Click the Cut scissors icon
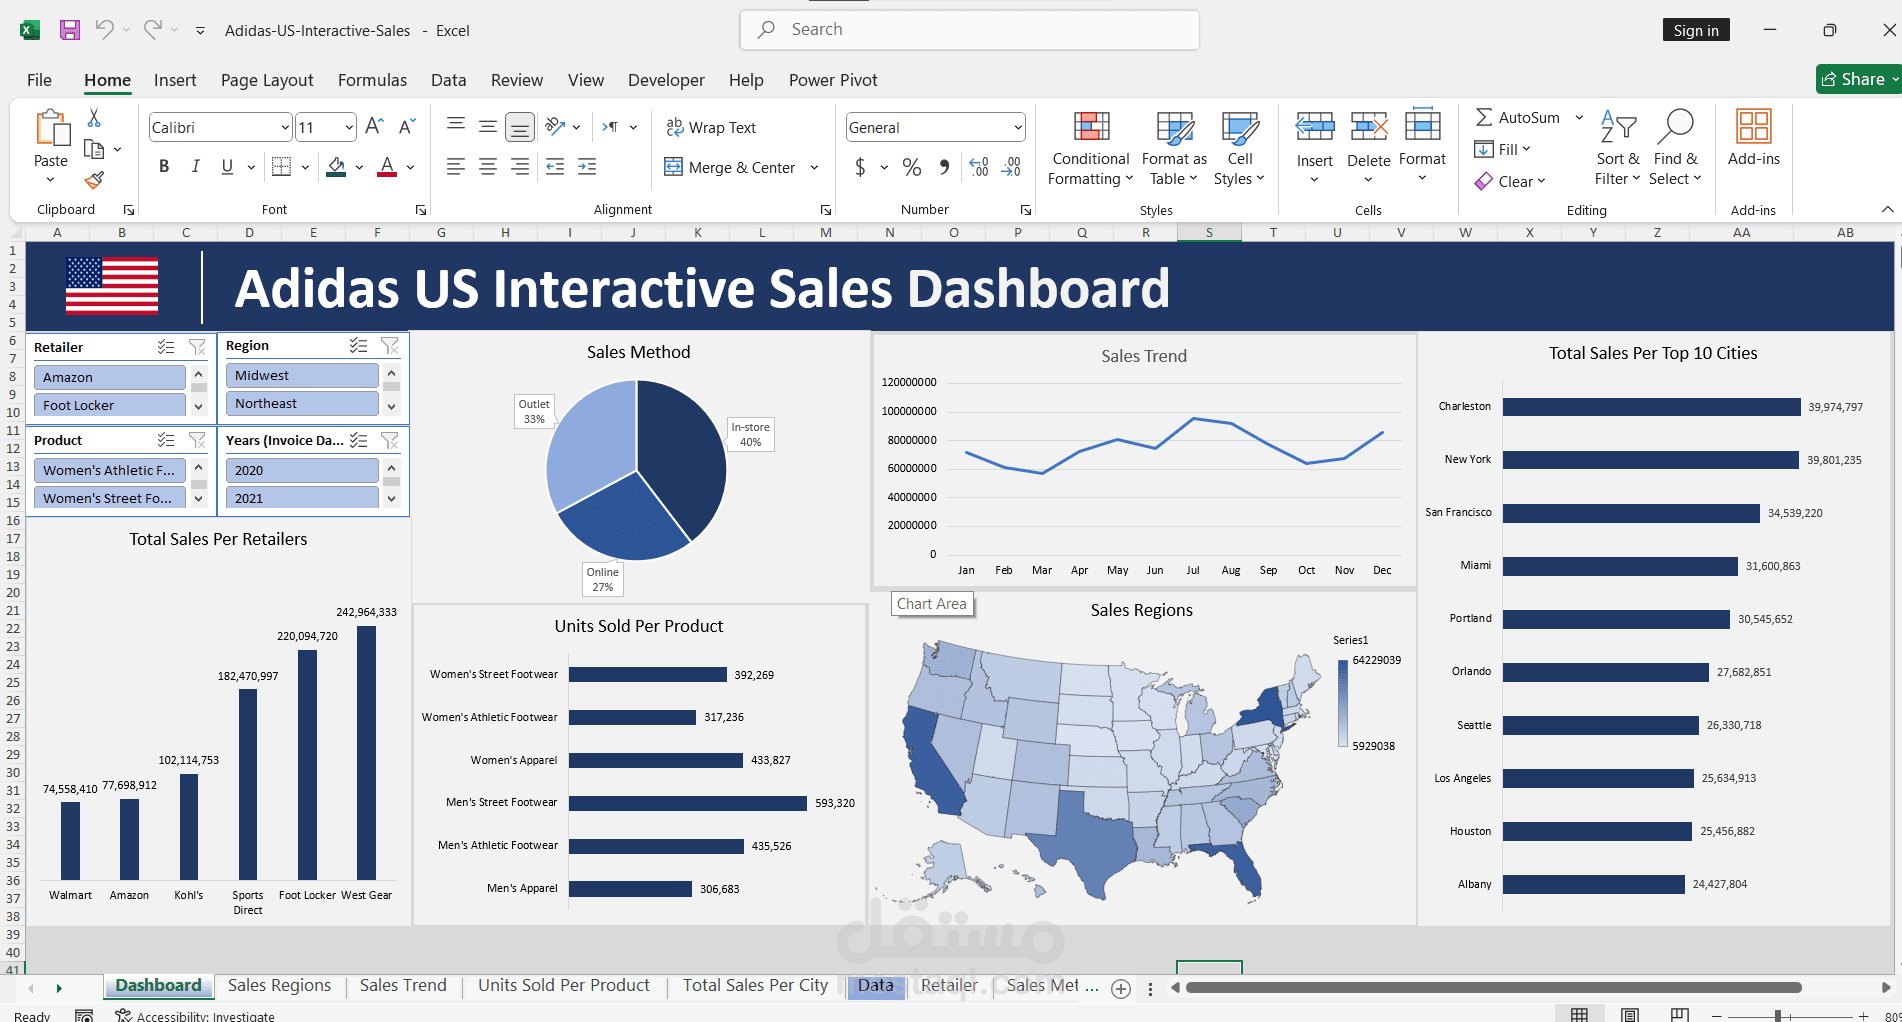 click(x=94, y=118)
